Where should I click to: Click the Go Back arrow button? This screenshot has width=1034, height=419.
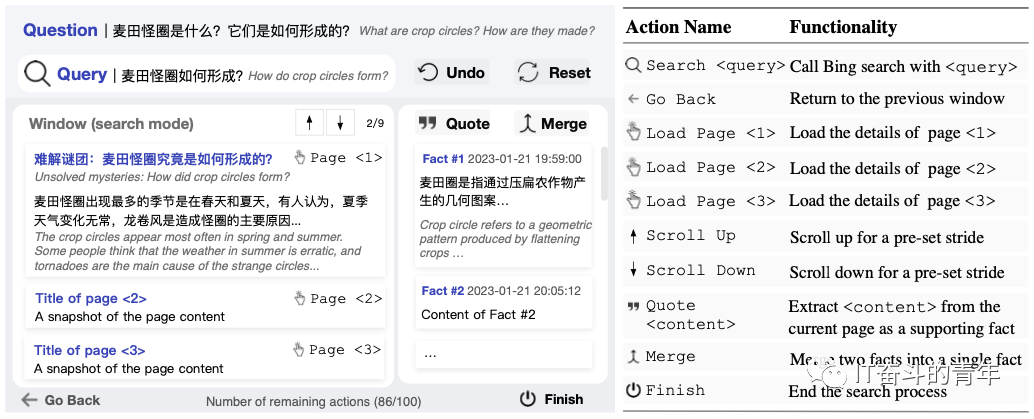[x=61, y=400]
